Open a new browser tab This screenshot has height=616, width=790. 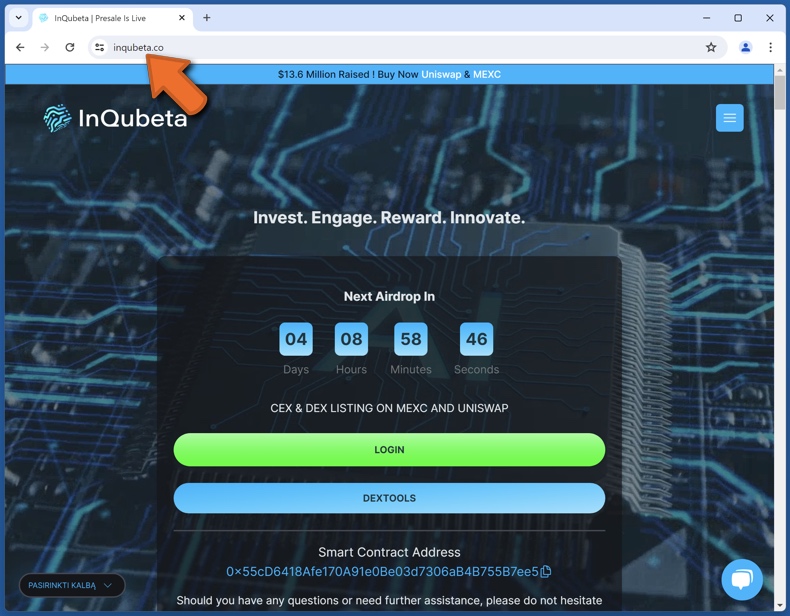pyautogui.click(x=207, y=18)
